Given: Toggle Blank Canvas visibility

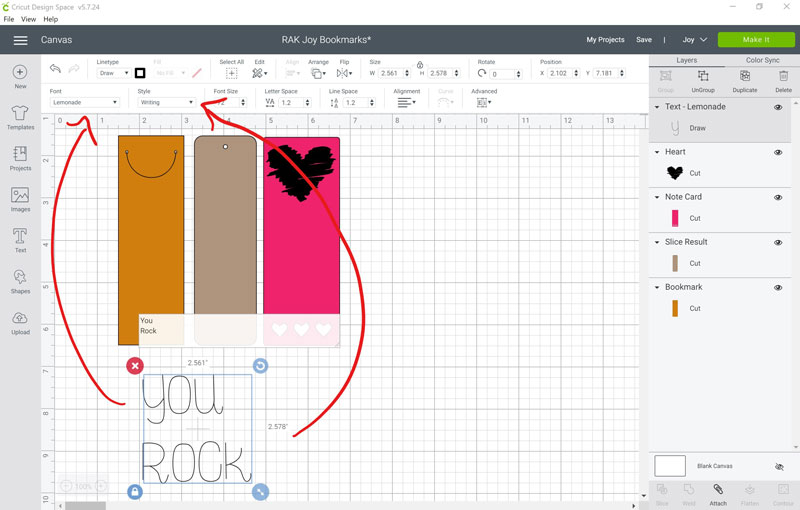Looking at the screenshot, I should pyautogui.click(x=779, y=467).
